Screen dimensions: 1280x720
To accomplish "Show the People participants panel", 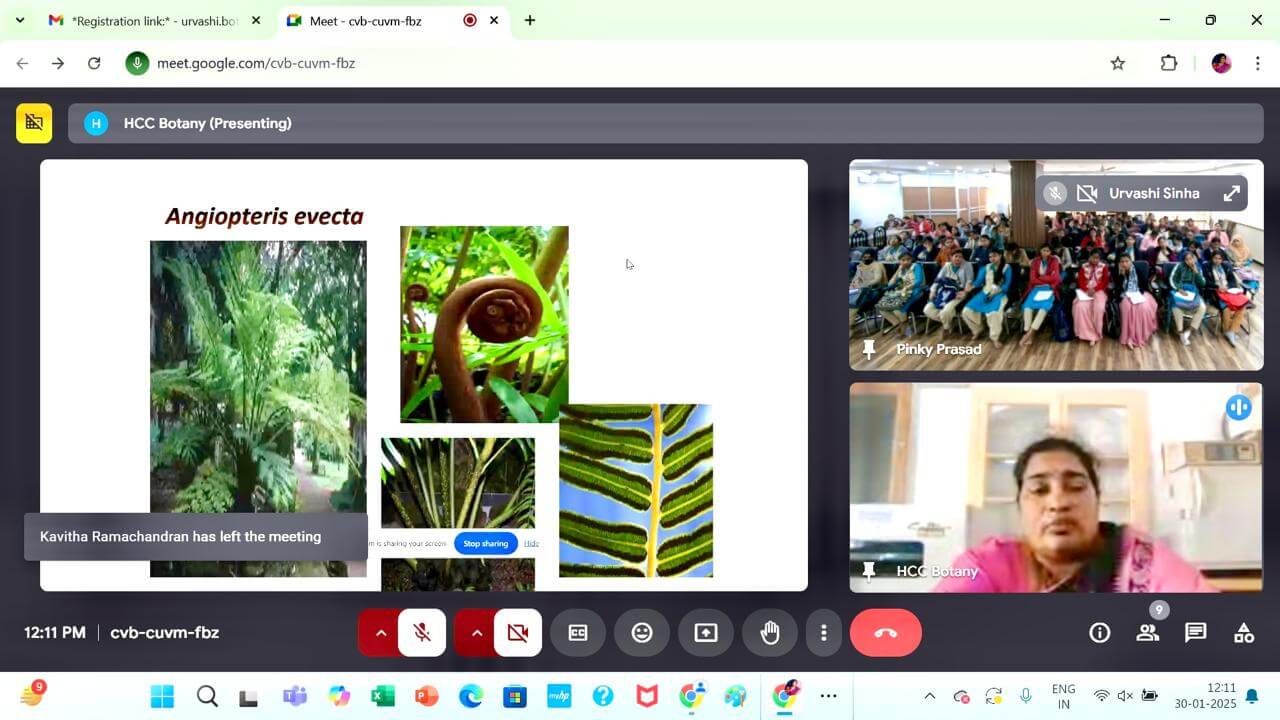I will (1147, 633).
